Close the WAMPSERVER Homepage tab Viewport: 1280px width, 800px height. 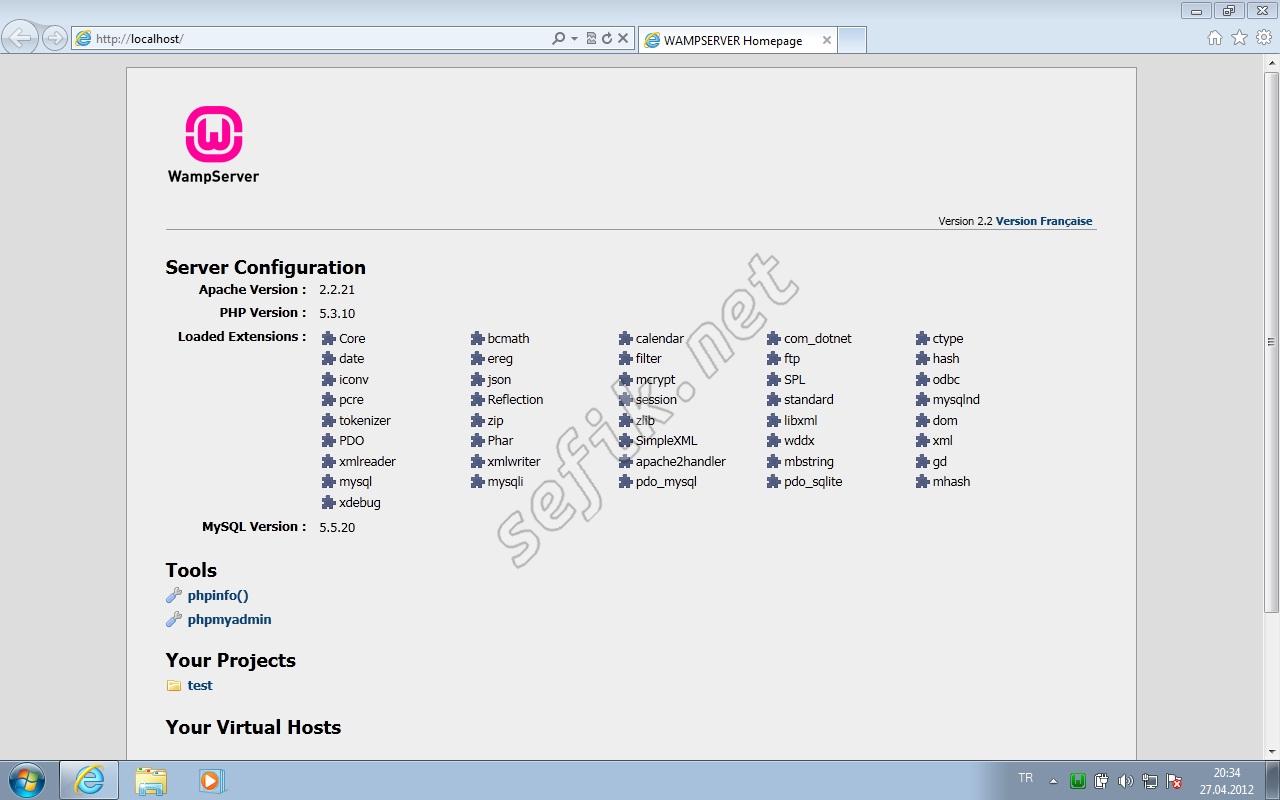click(x=827, y=40)
